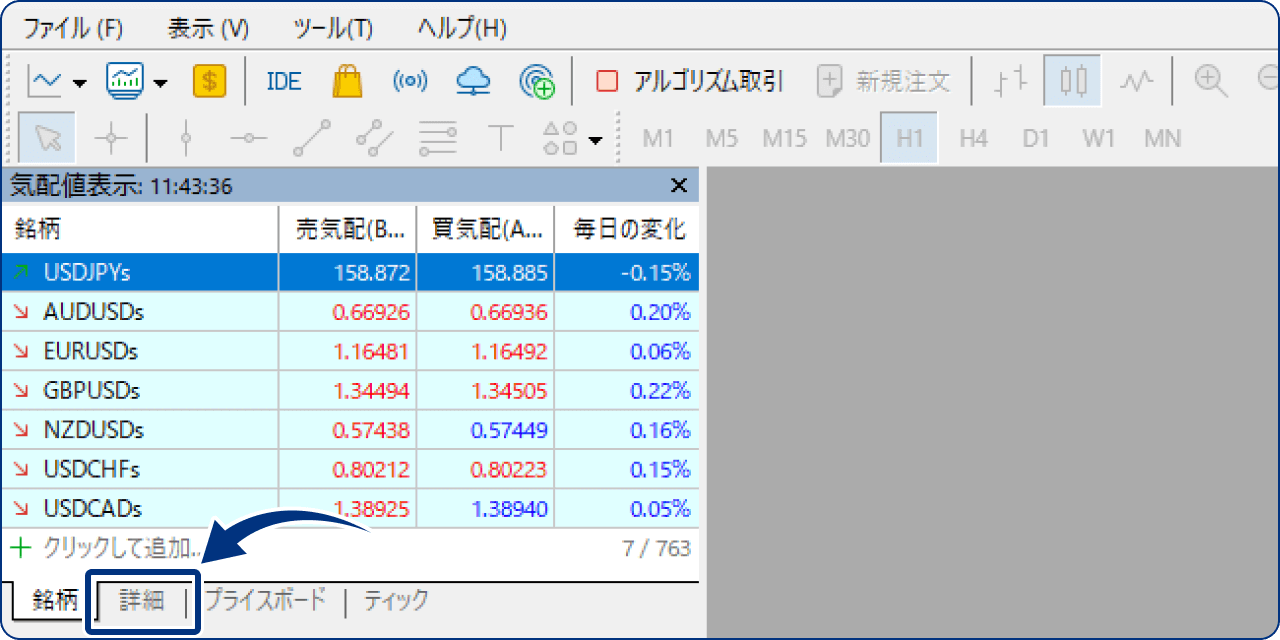The width and height of the screenshot is (1280, 640).
Task: Switch chart to candlestick display
Action: (1071, 80)
